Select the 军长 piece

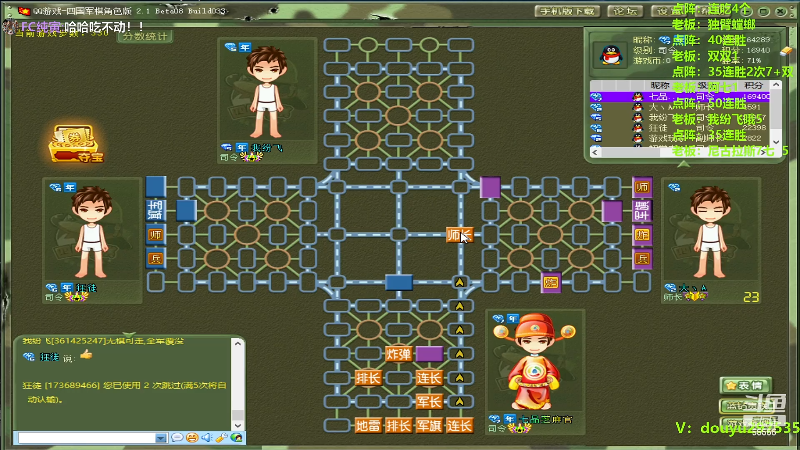click(429, 402)
